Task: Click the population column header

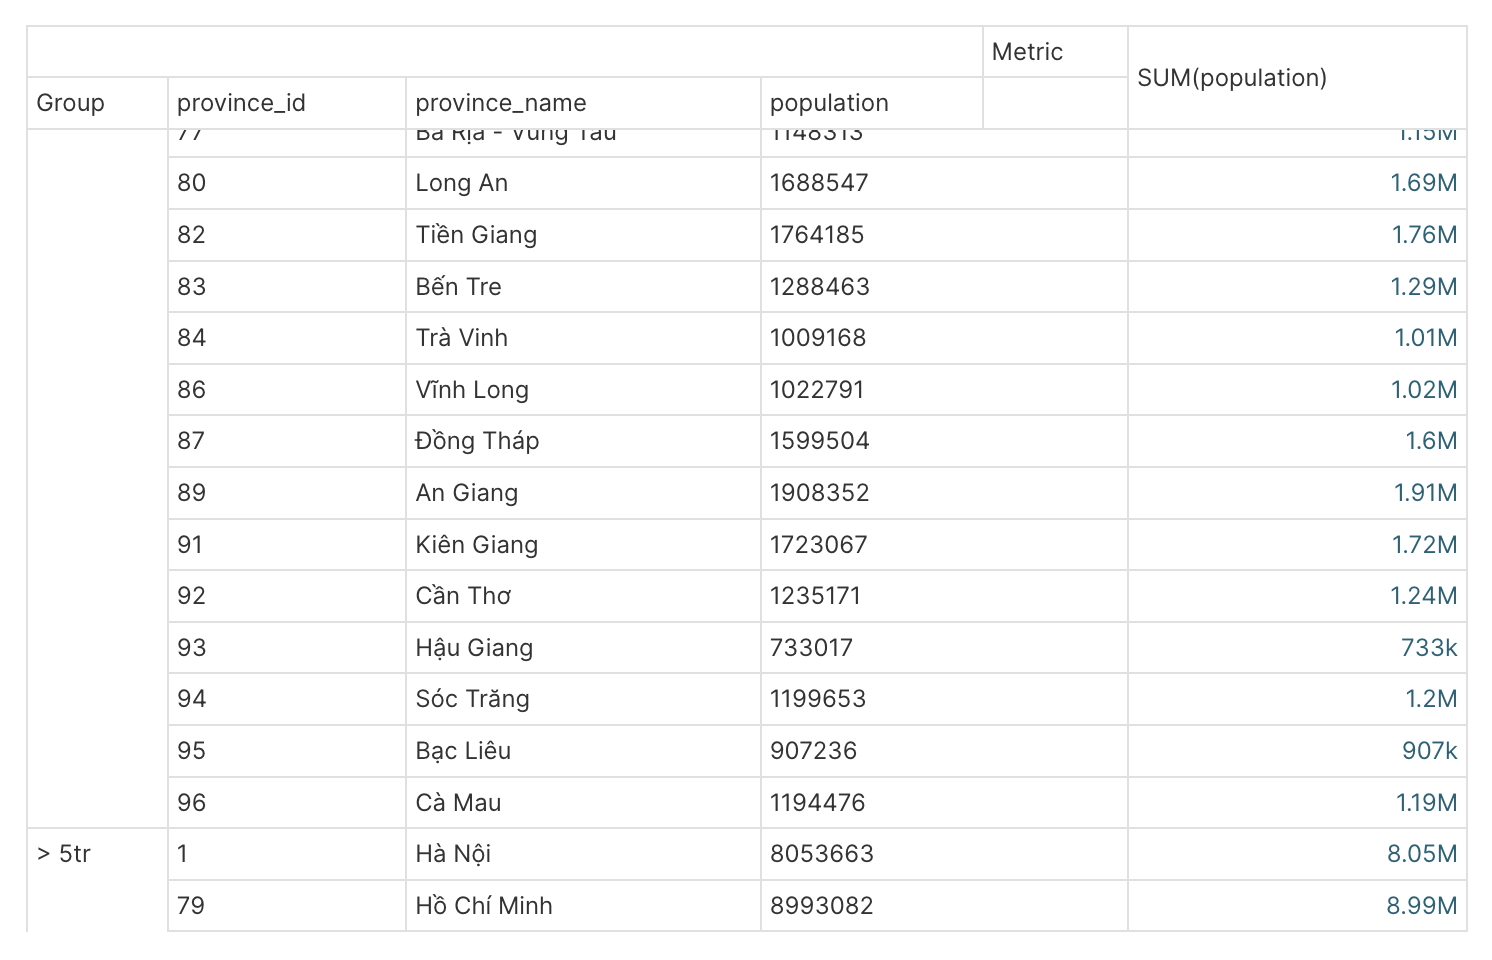Action: click(x=829, y=103)
